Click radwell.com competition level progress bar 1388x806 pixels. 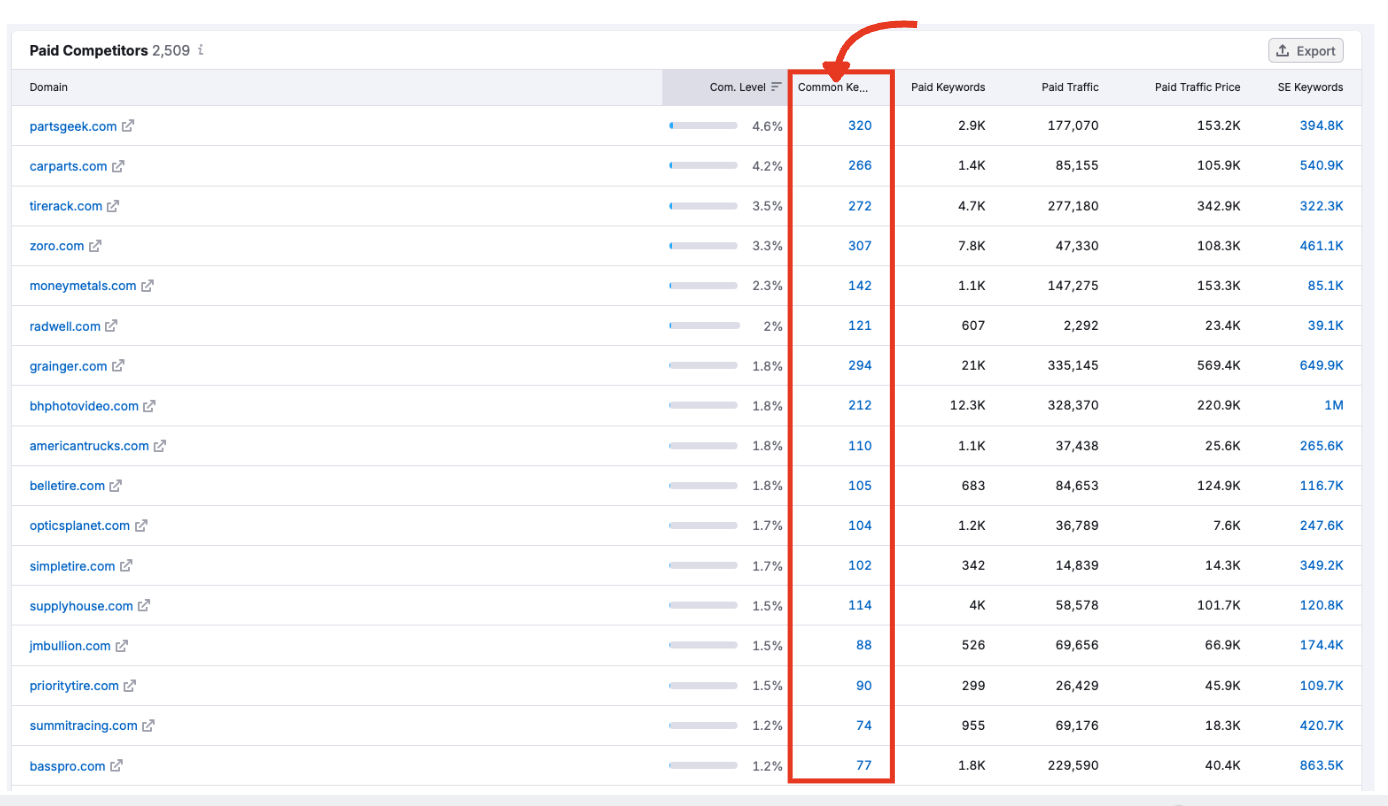tap(703, 326)
